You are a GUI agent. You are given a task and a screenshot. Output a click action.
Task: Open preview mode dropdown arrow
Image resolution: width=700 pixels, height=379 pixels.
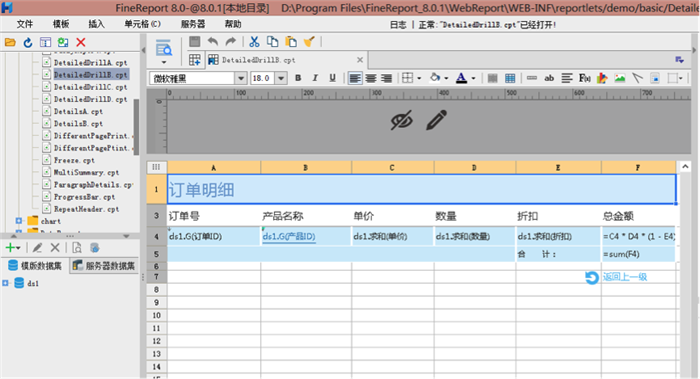pyautogui.click(x=163, y=62)
